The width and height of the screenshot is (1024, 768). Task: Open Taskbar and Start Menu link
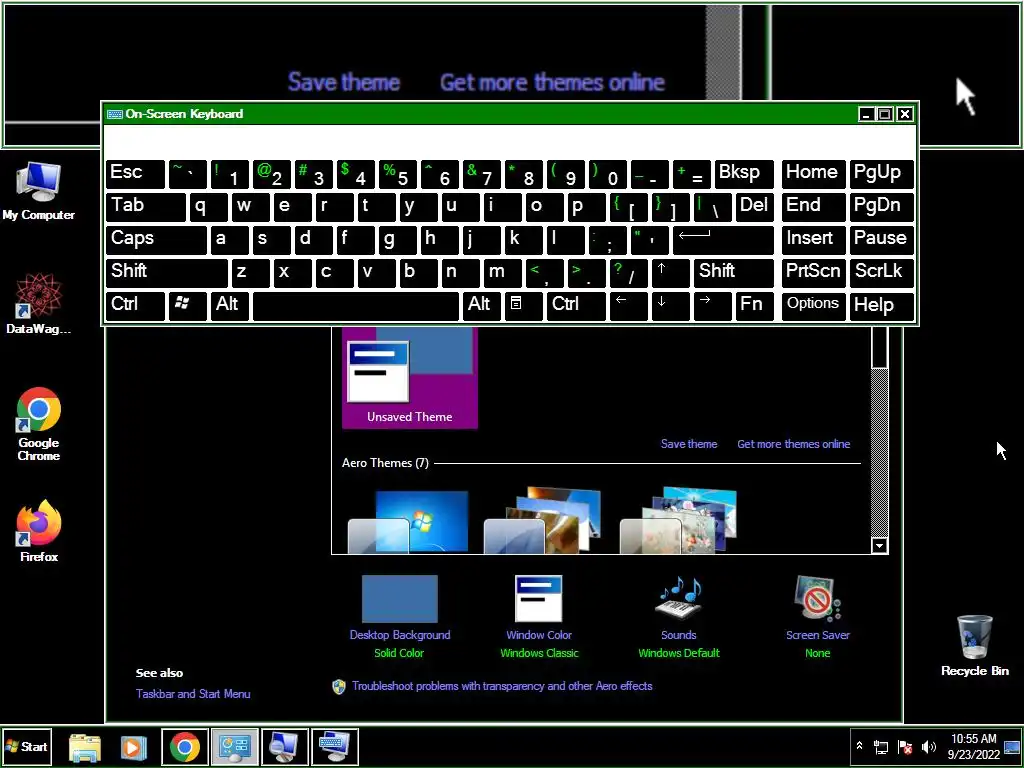point(193,694)
